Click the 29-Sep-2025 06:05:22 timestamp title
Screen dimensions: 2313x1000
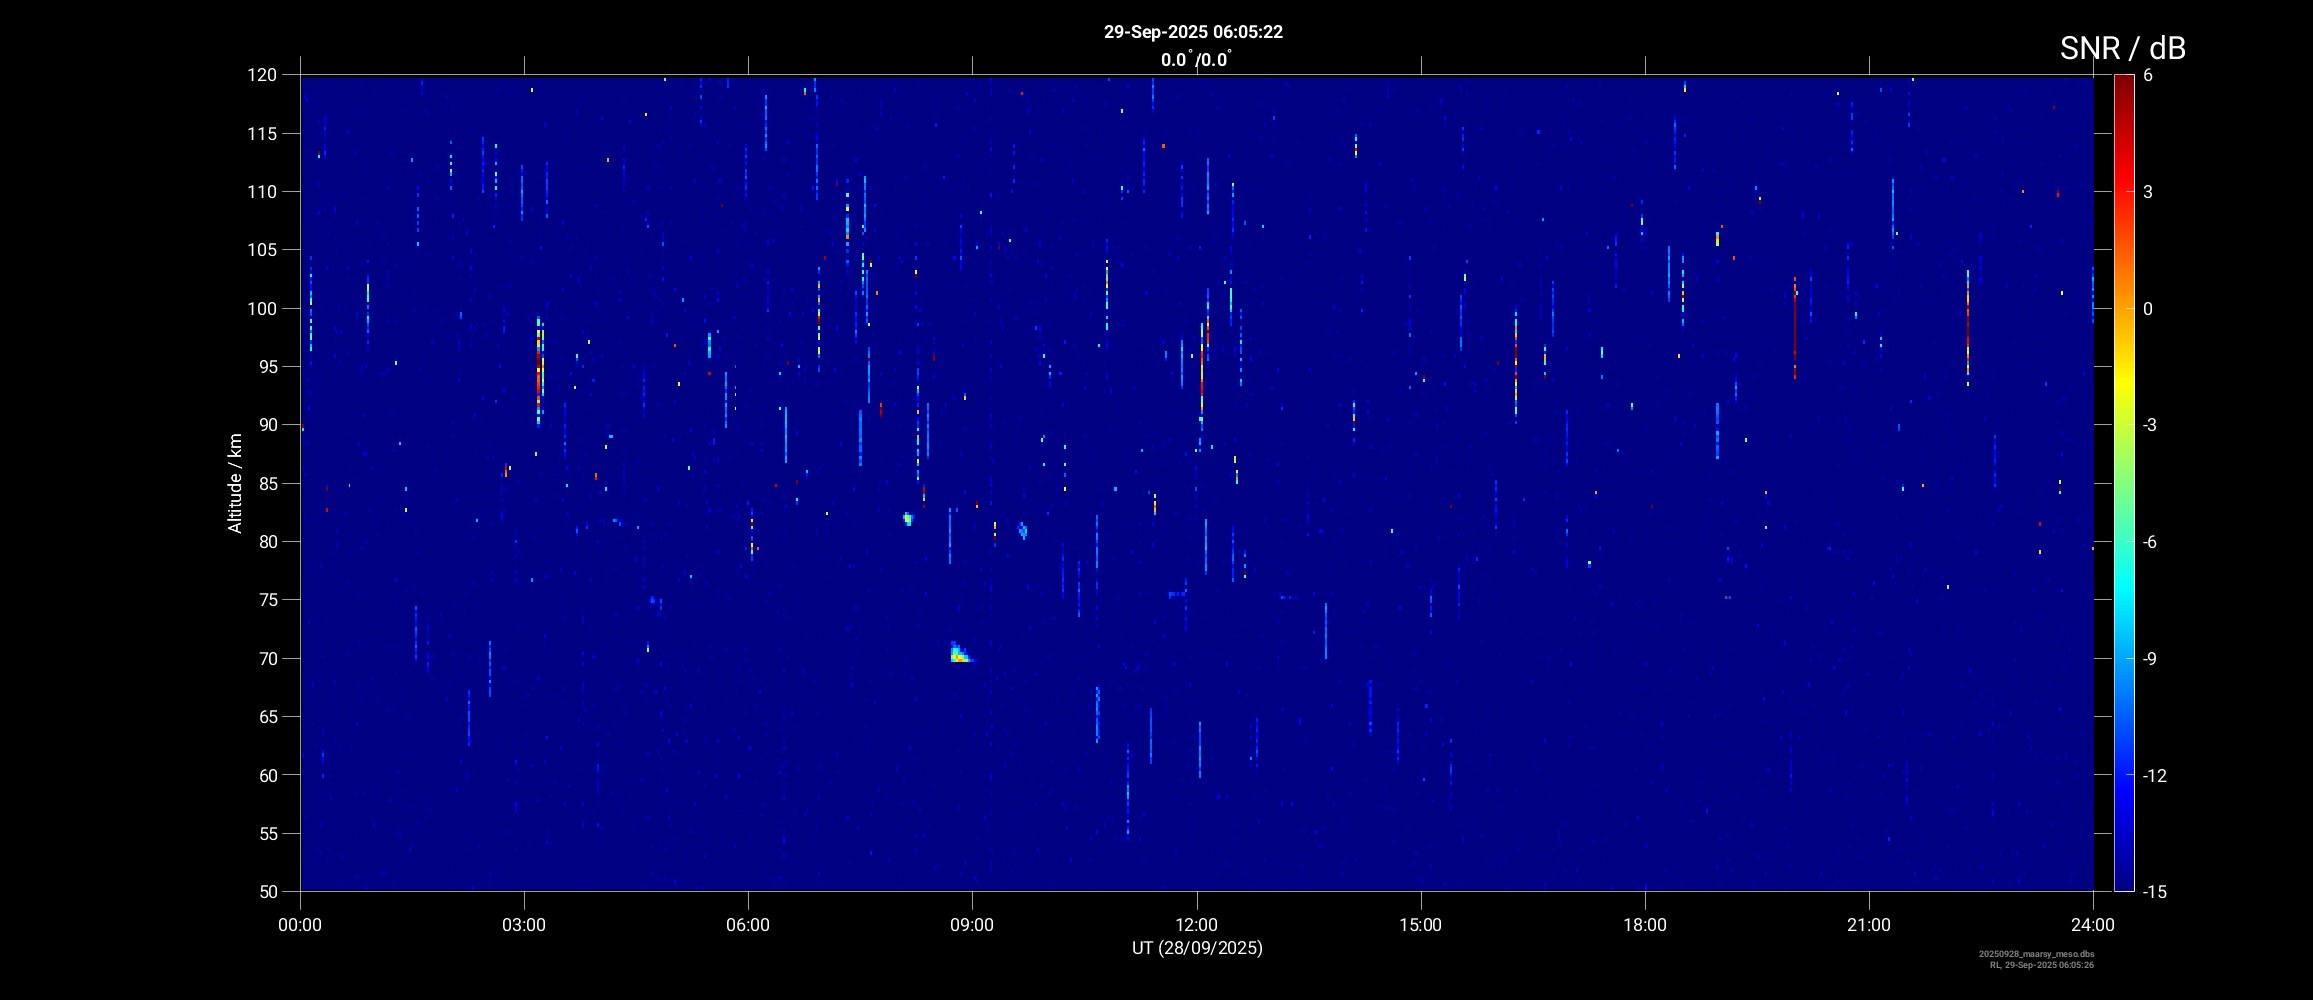tap(1193, 32)
